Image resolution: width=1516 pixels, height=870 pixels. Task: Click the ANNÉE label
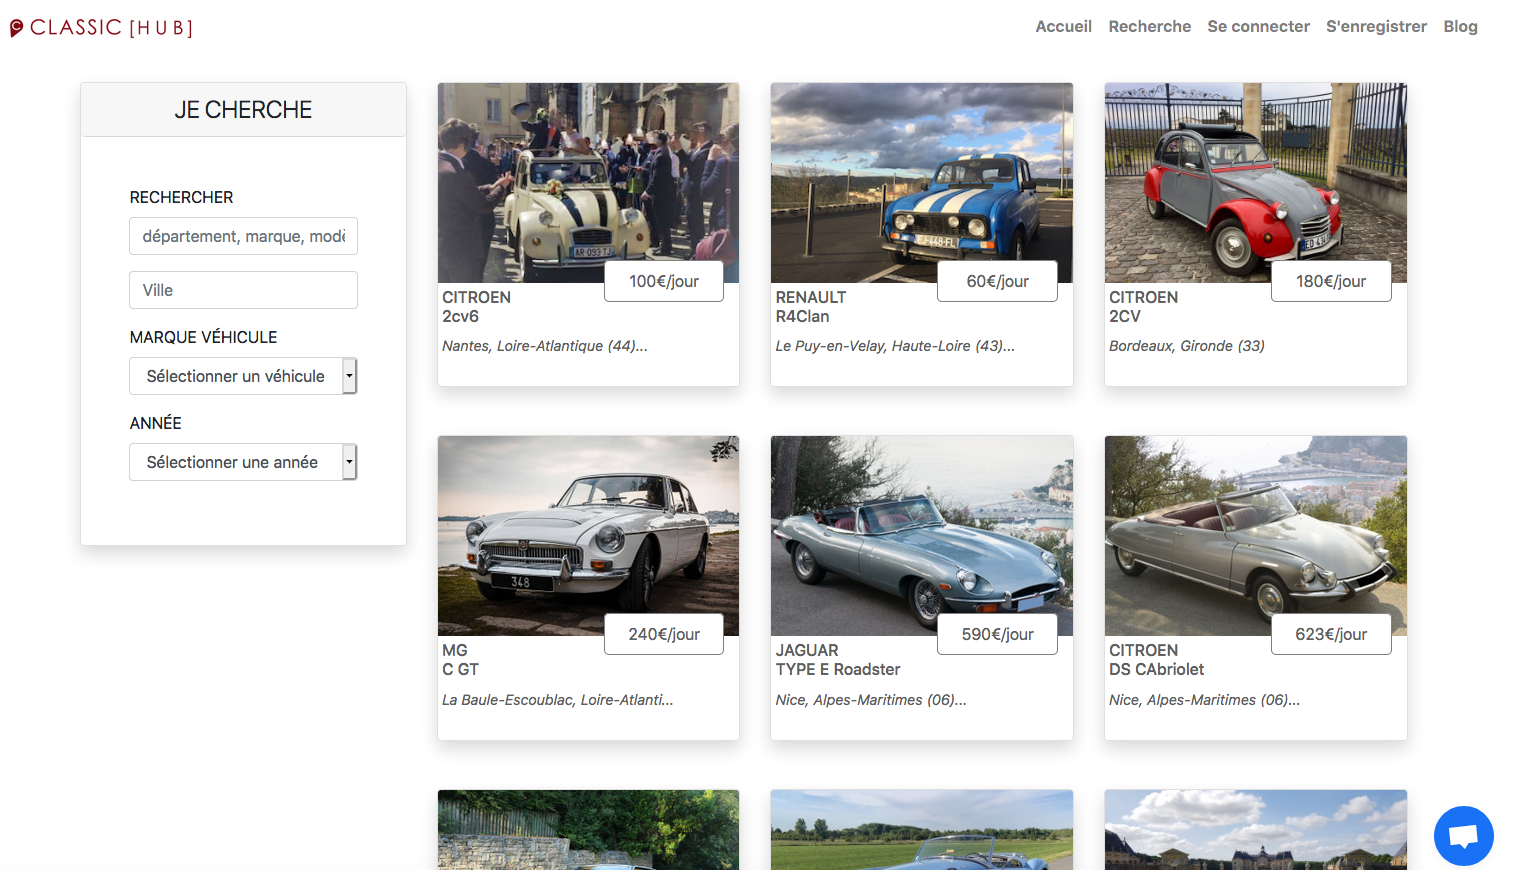click(x=155, y=424)
